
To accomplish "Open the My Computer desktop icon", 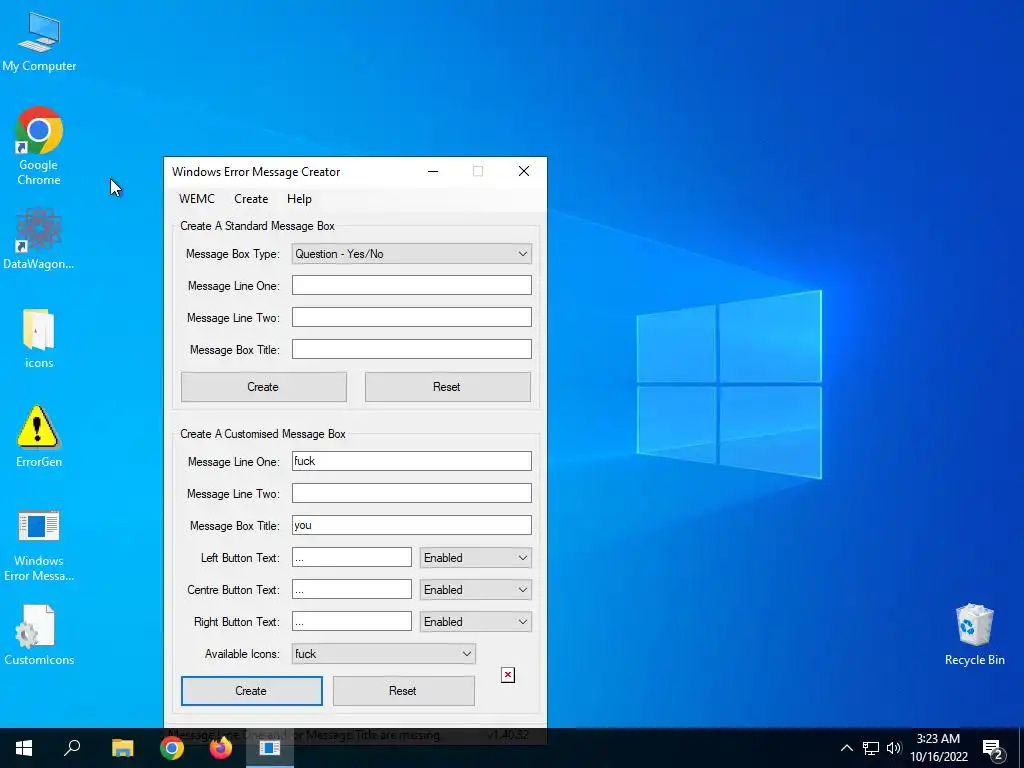I will coord(39,42).
